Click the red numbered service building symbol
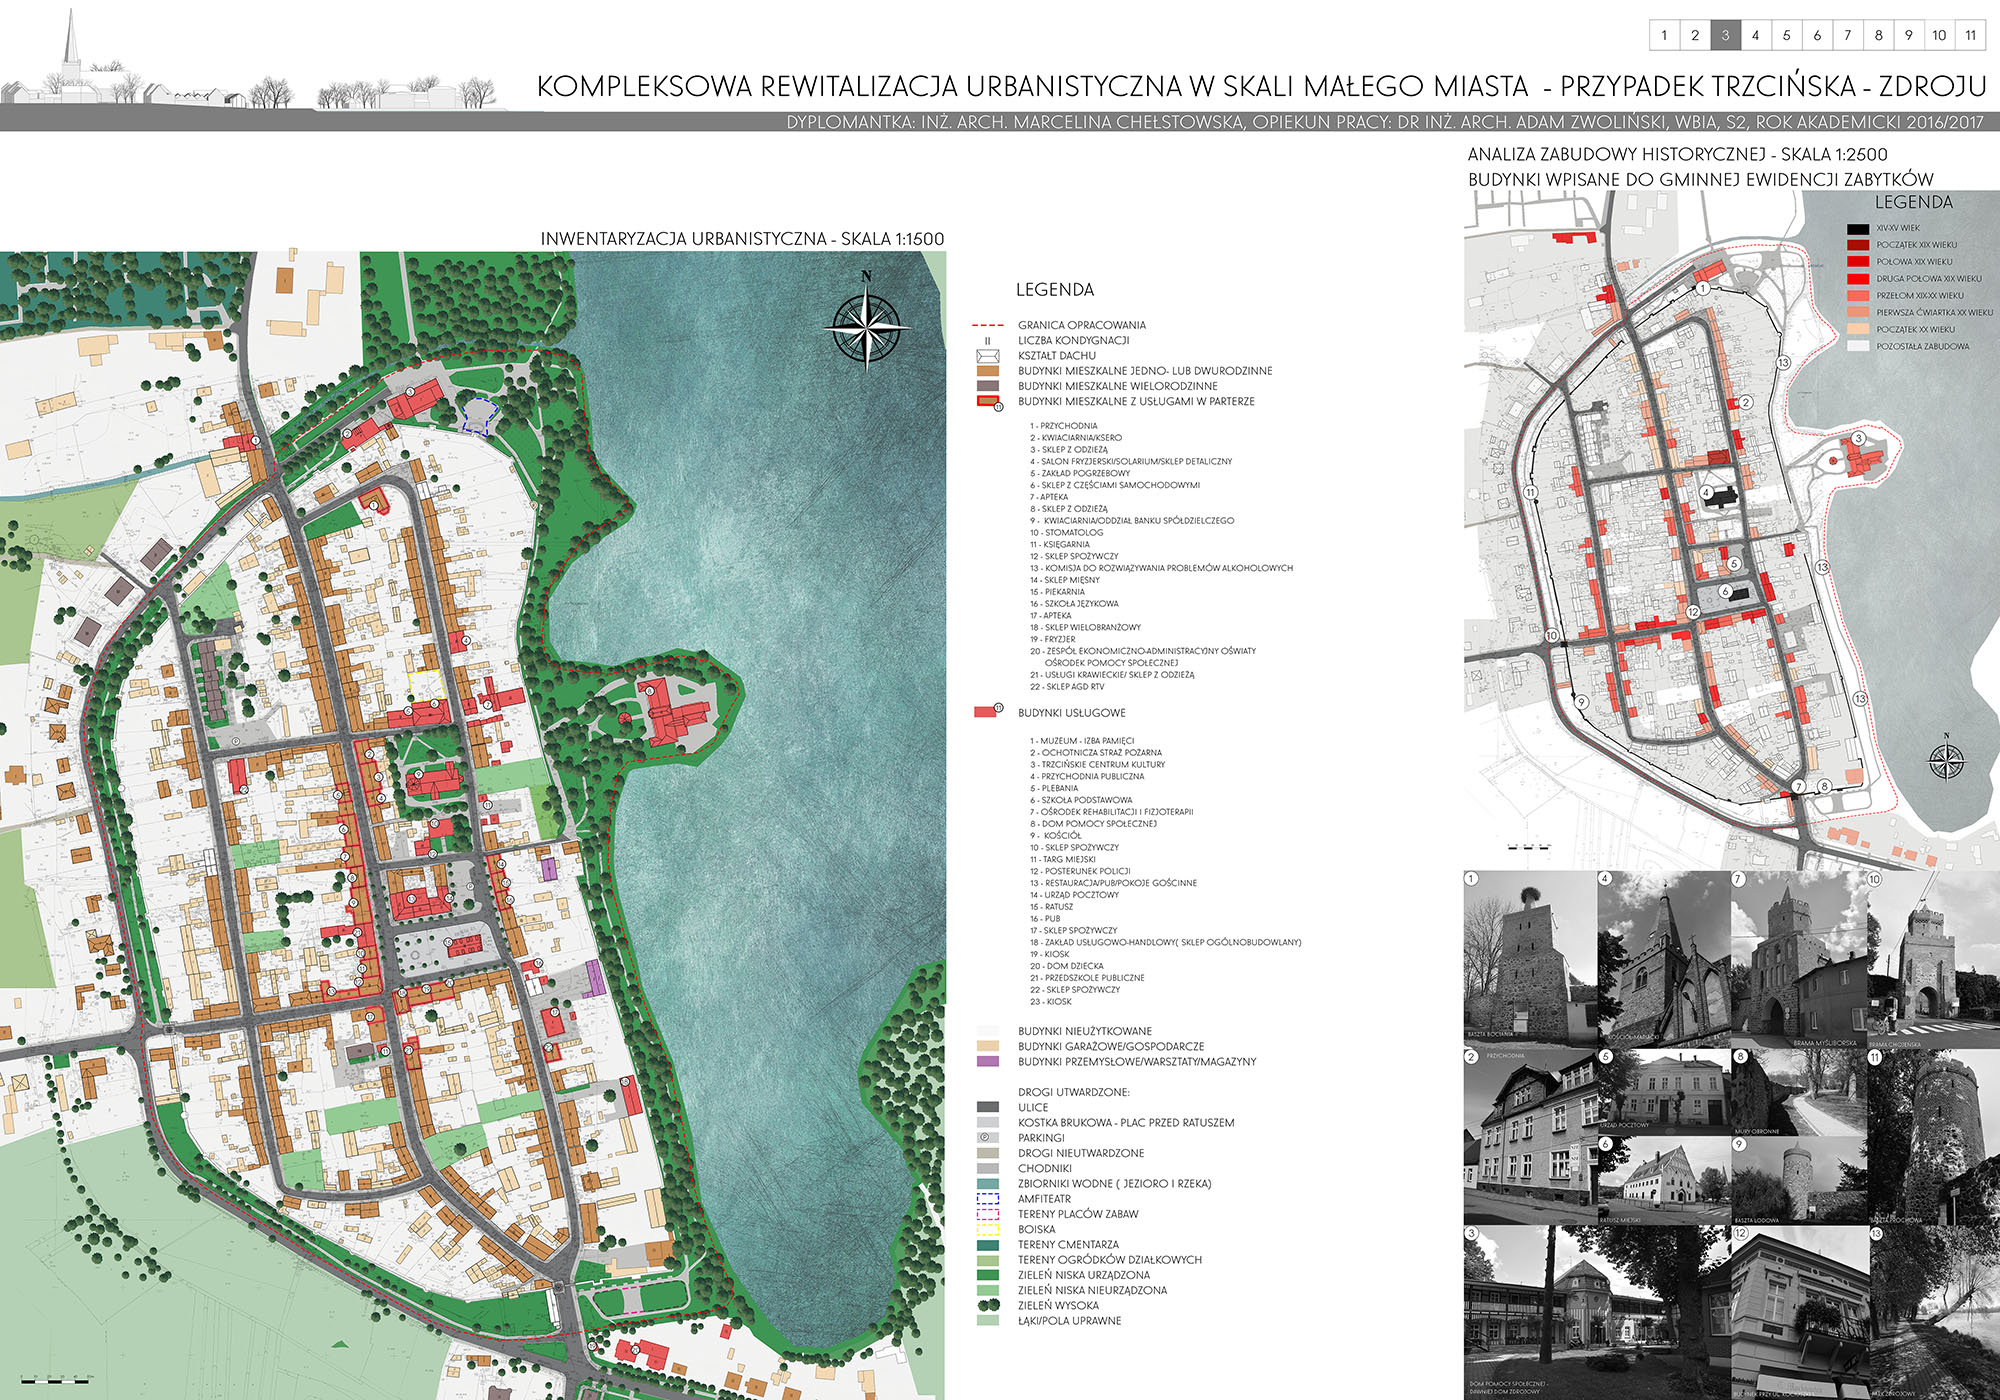2000x1400 pixels. pyautogui.click(x=988, y=711)
